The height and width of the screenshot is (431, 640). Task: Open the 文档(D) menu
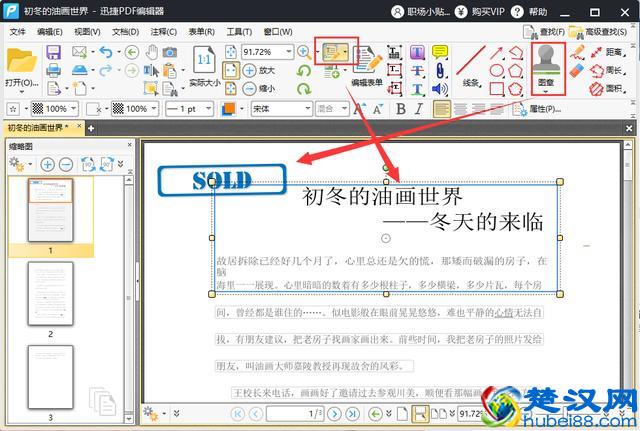(126, 32)
